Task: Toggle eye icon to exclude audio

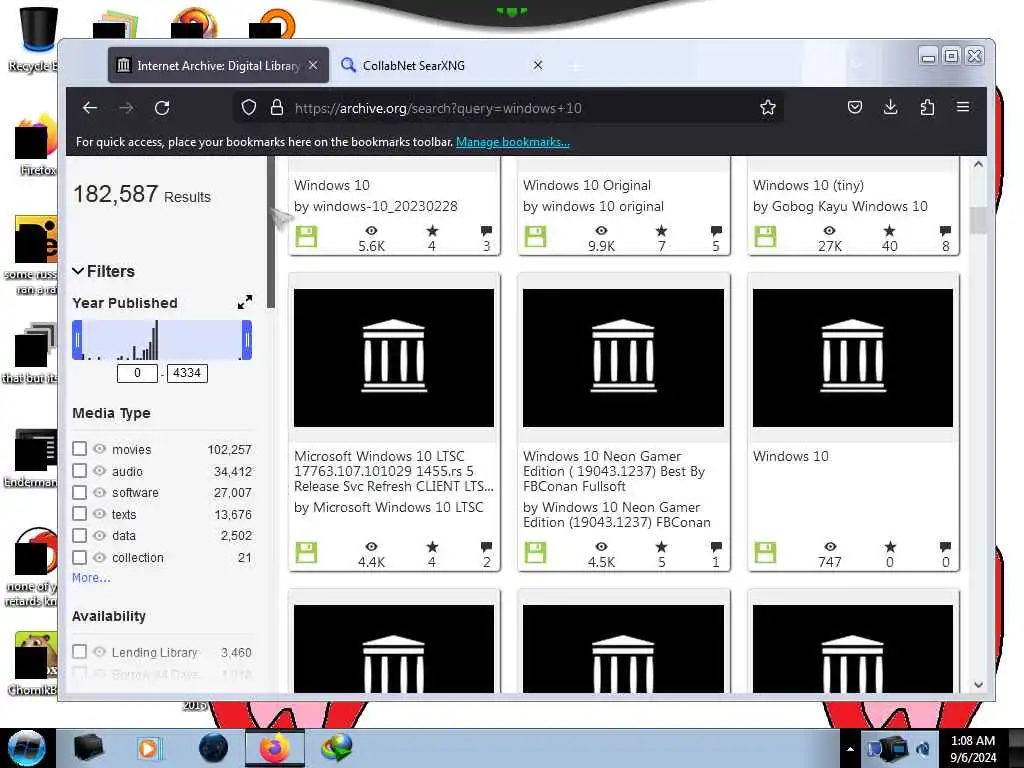Action: (x=99, y=470)
